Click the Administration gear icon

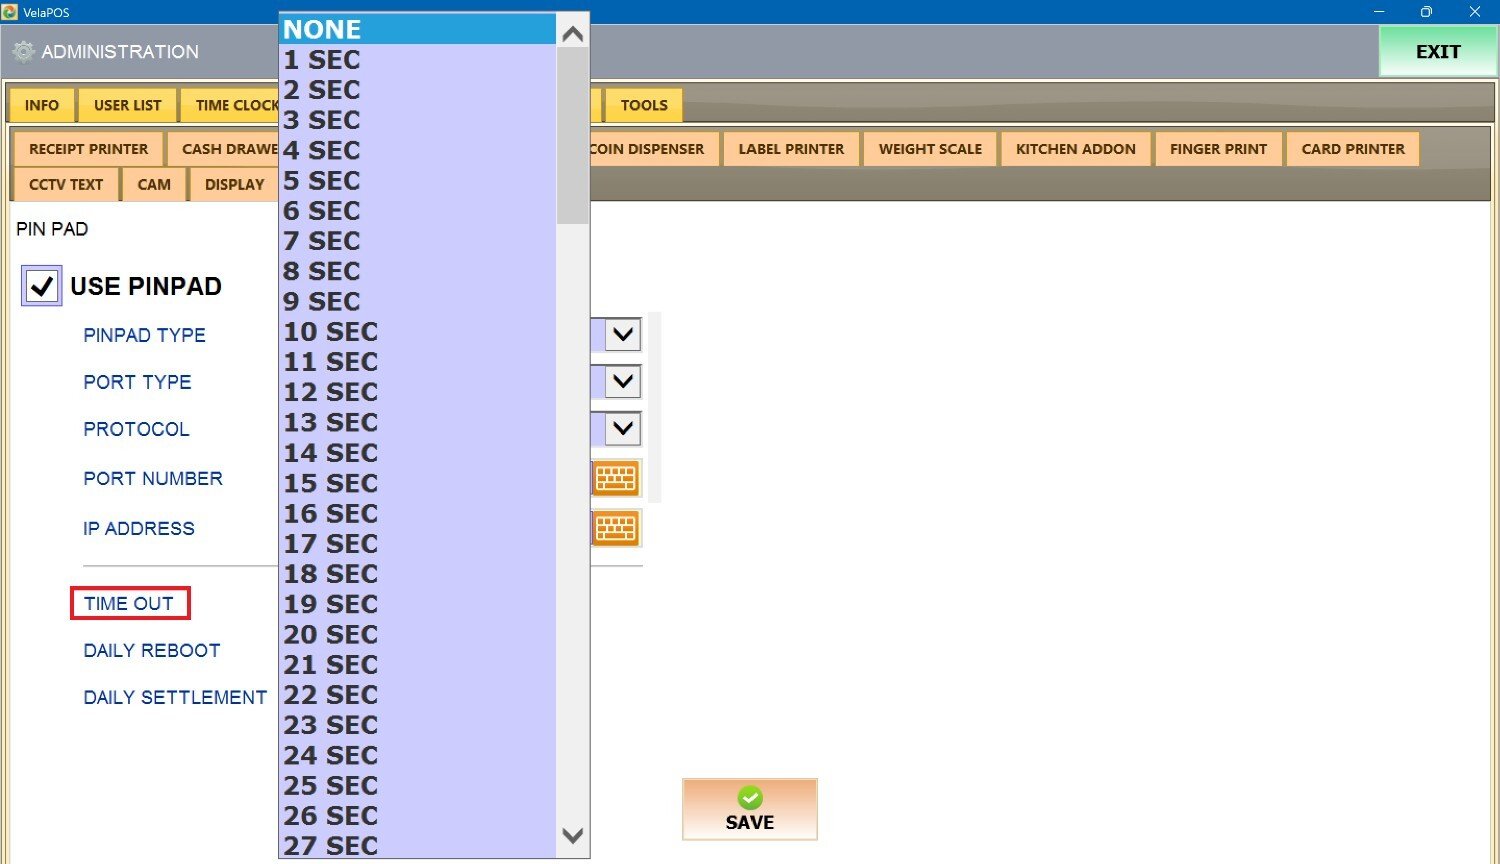[x=23, y=52]
